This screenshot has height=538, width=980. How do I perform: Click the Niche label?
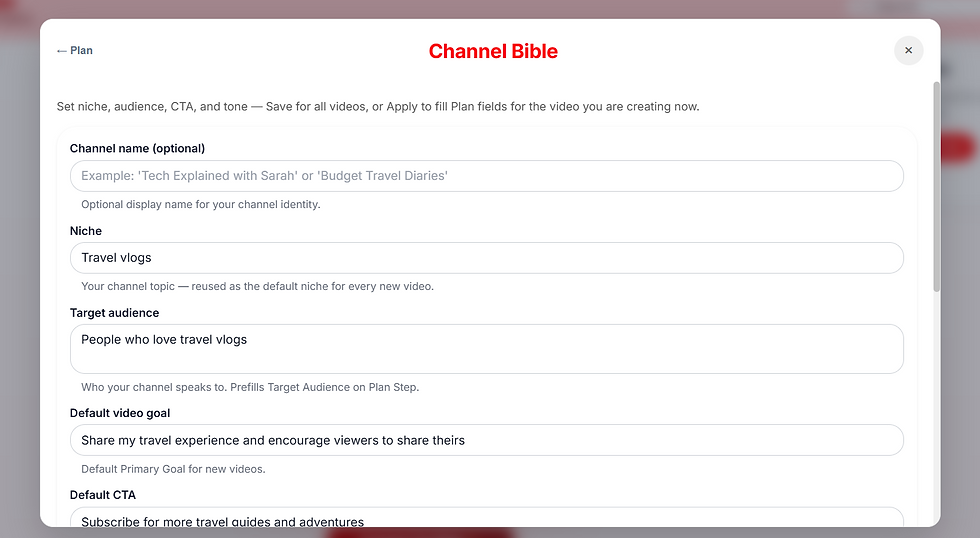click(86, 231)
